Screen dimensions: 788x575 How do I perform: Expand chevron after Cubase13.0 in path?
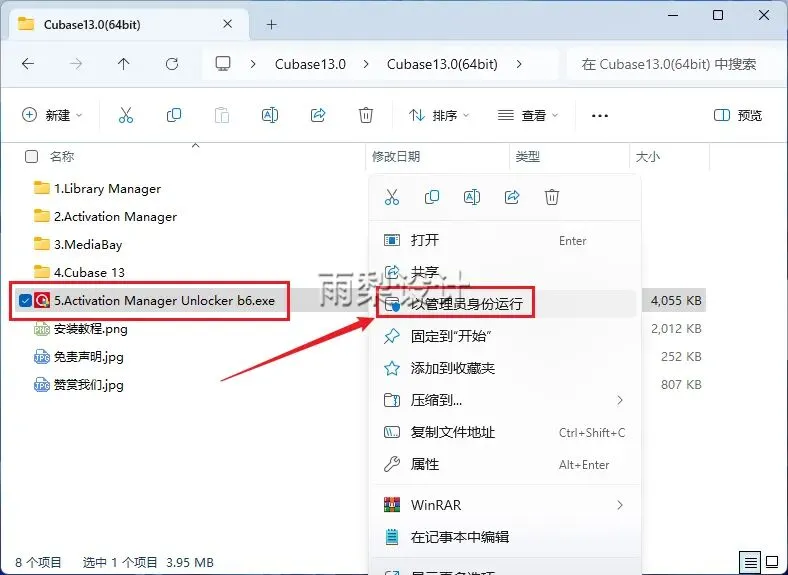point(366,64)
